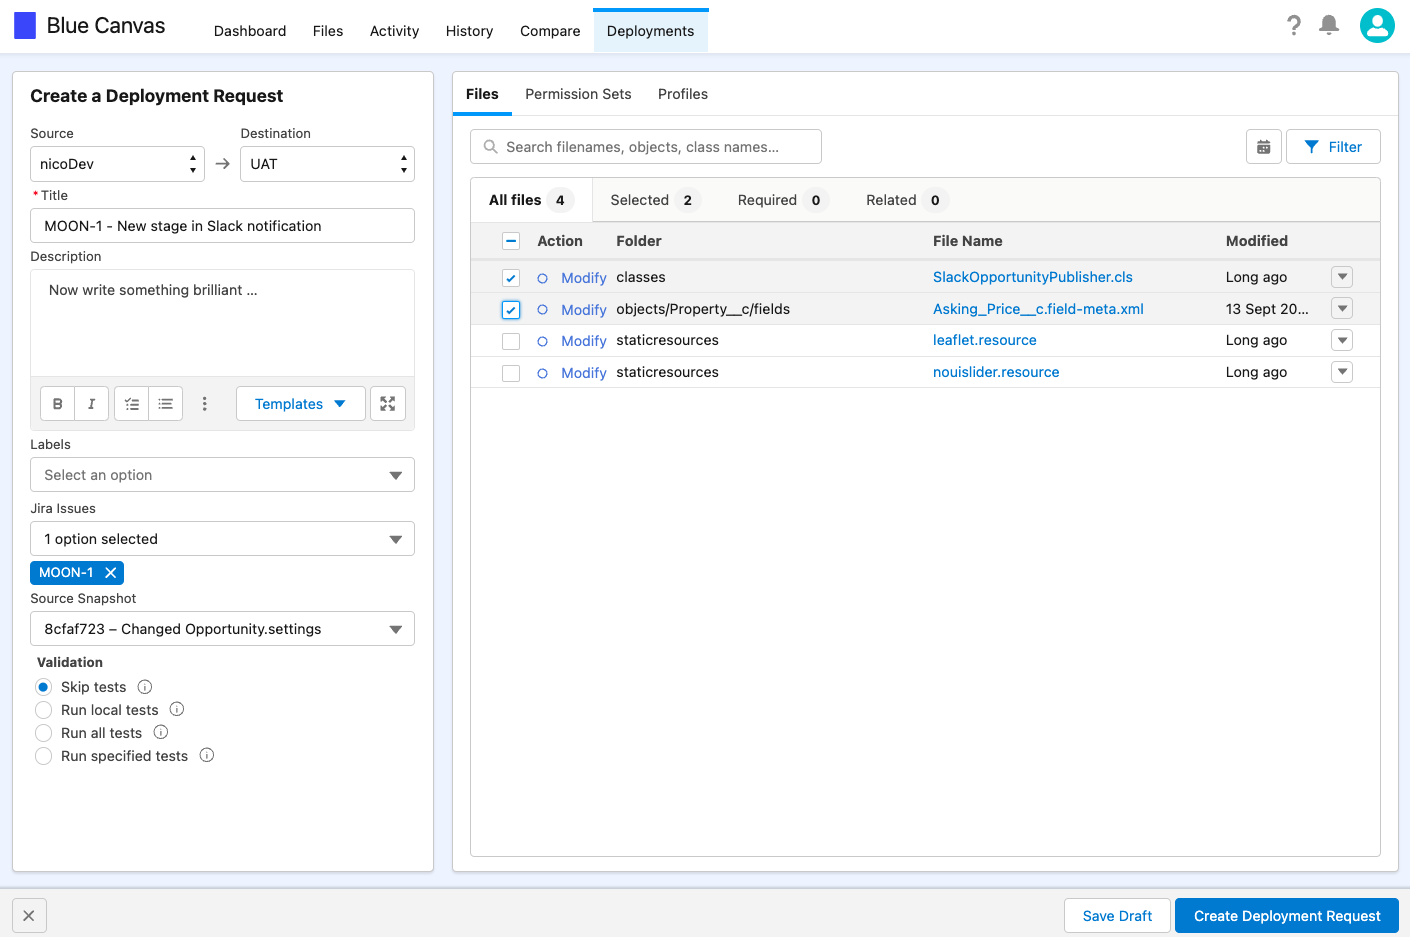The height and width of the screenshot is (937, 1410).
Task: Open the help question mark icon
Action: pyautogui.click(x=1294, y=25)
